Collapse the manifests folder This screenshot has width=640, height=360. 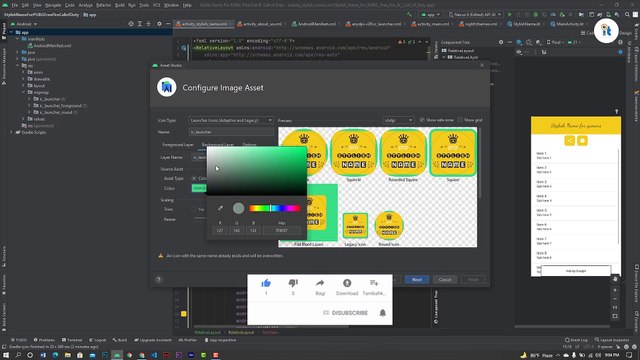coord(18,39)
